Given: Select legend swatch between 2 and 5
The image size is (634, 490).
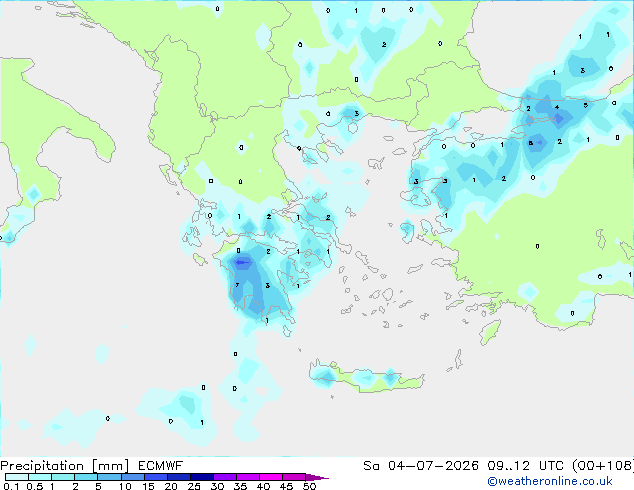Looking at the screenshot, I should click(x=86, y=477).
